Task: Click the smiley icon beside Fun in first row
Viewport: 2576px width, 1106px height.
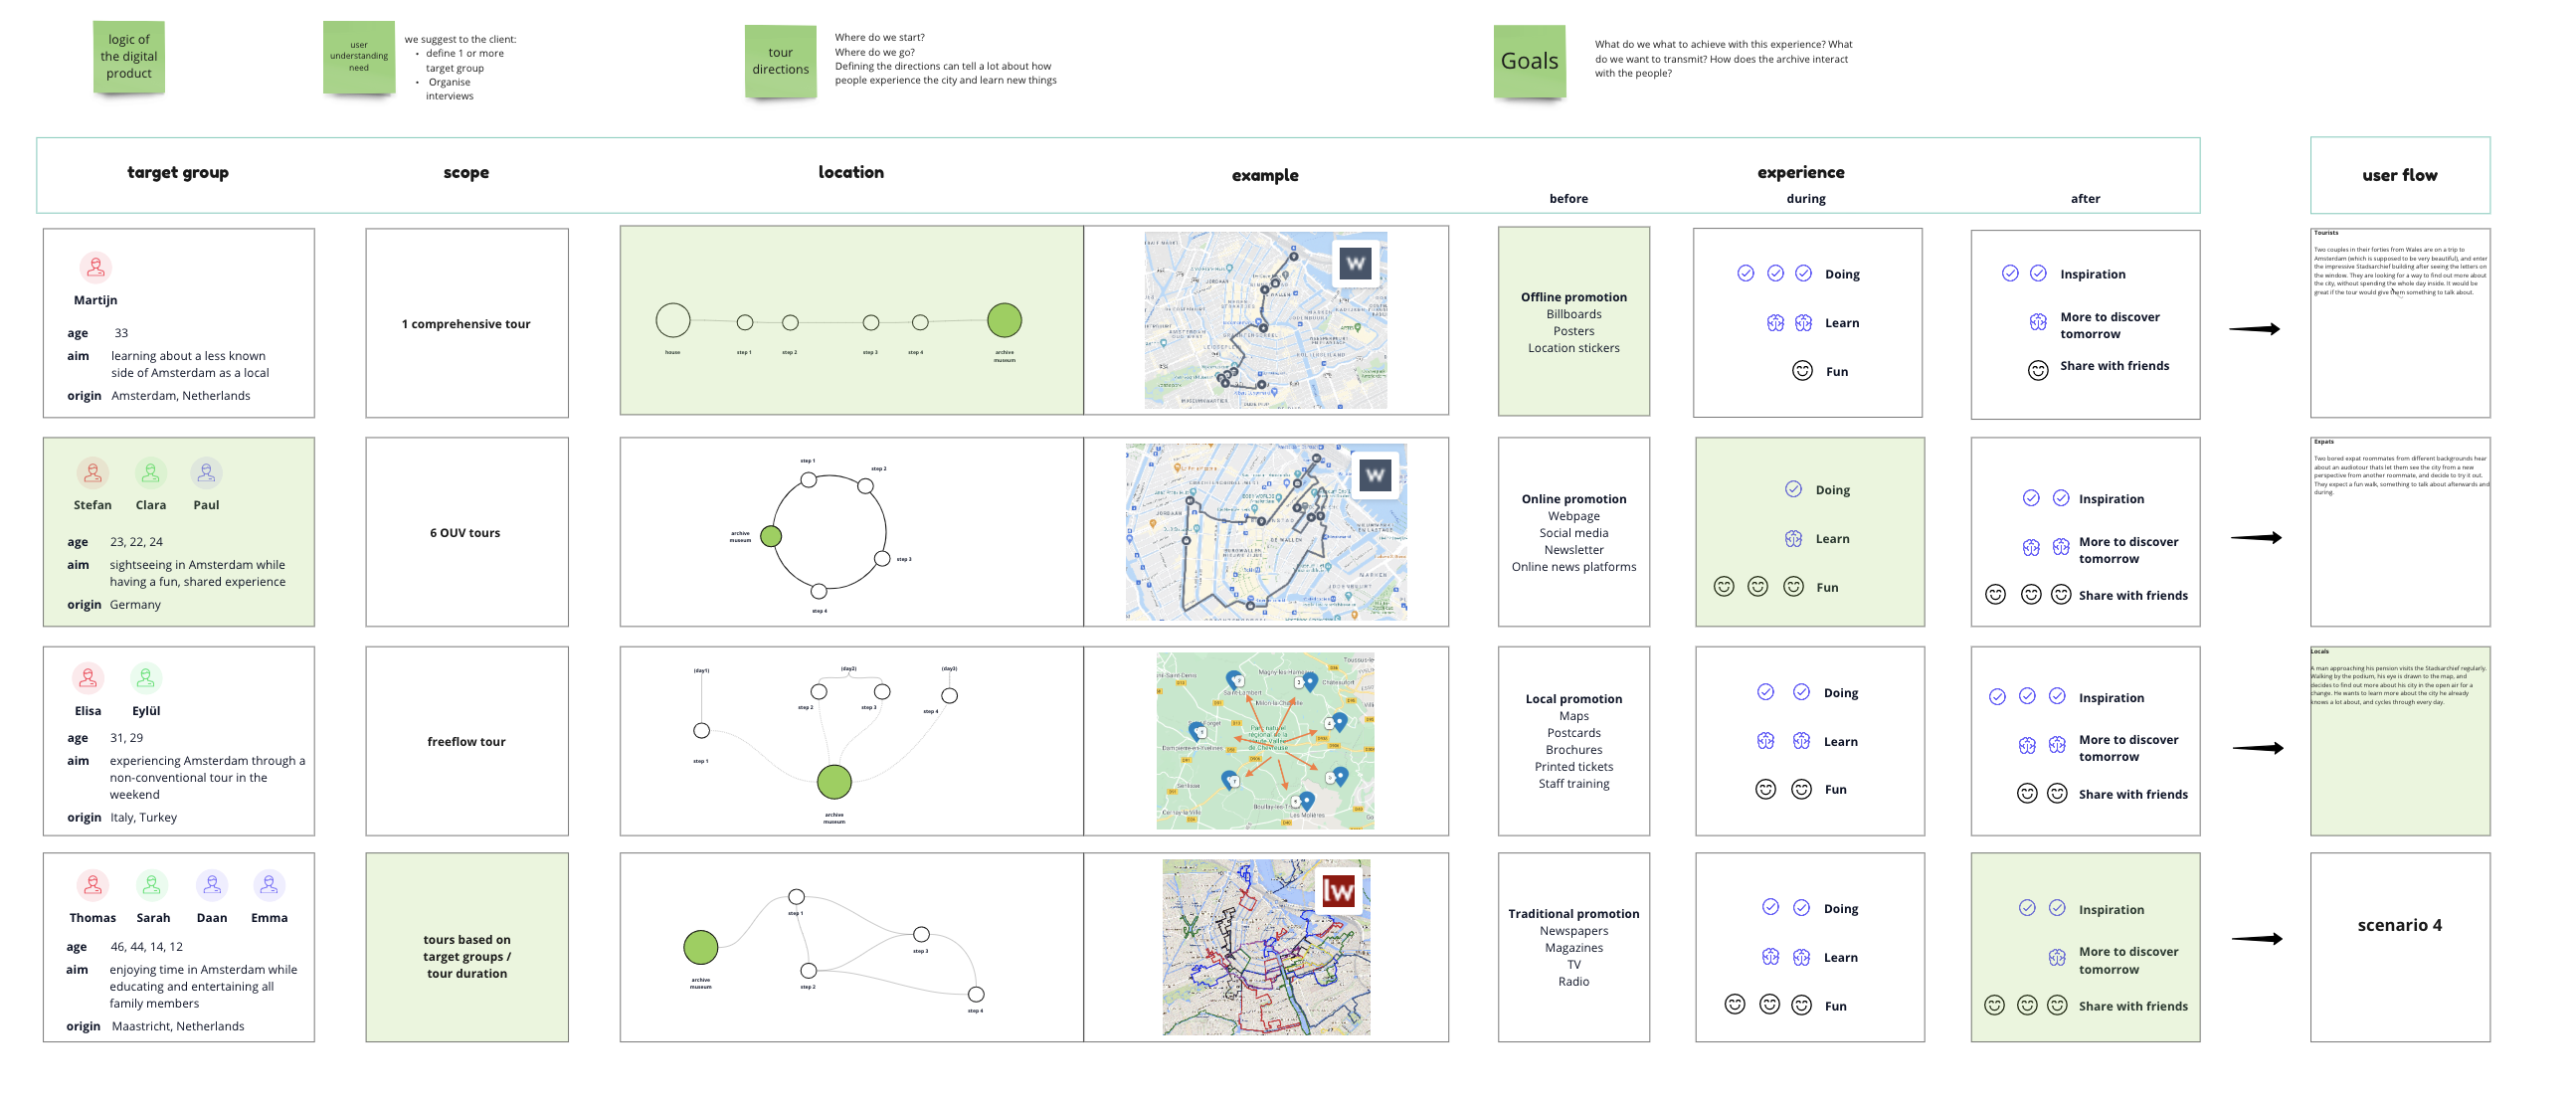Action: point(1802,371)
